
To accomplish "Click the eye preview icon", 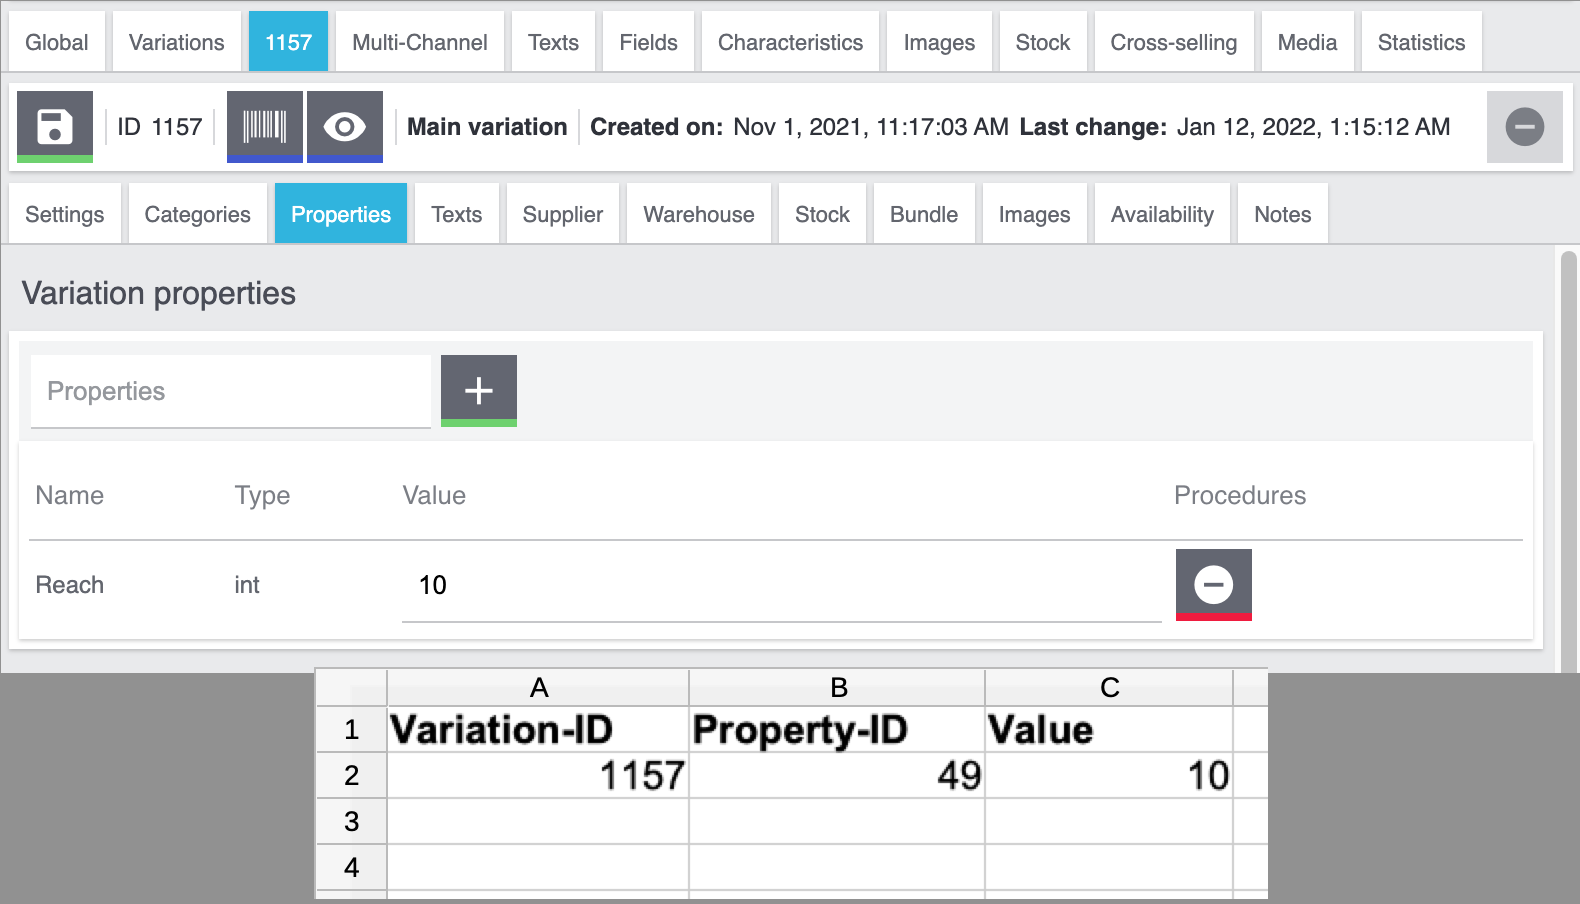I will click(x=345, y=126).
